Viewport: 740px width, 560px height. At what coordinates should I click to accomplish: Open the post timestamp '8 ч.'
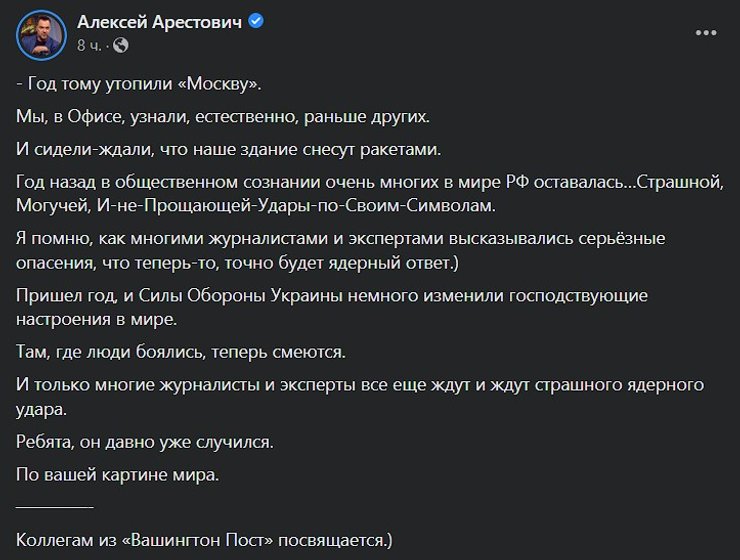tap(88, 45)
